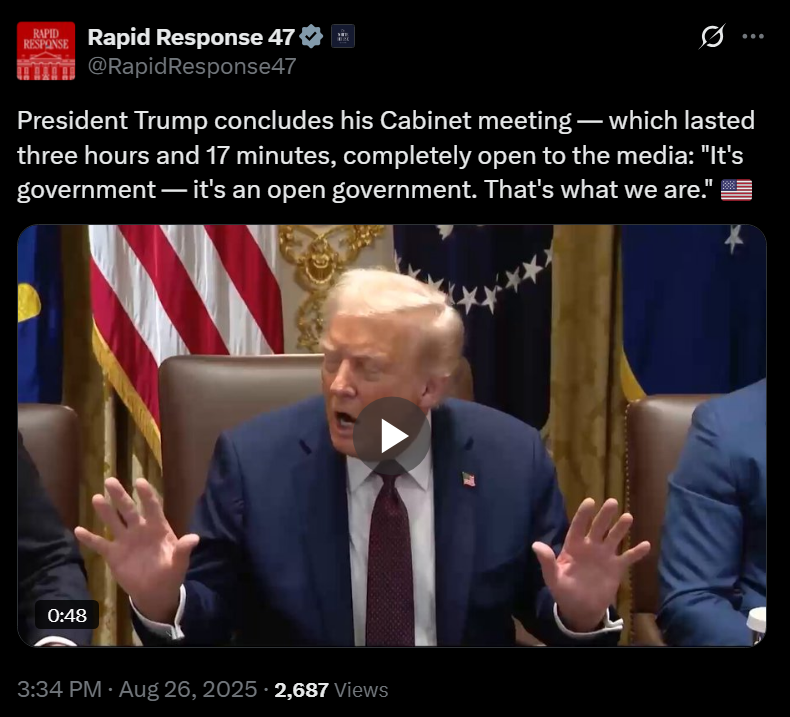Image resolution: width=790 pixels, height=717 pixels.
Task: Click the 0:48 video duration badge
Action: coord(67,615)
